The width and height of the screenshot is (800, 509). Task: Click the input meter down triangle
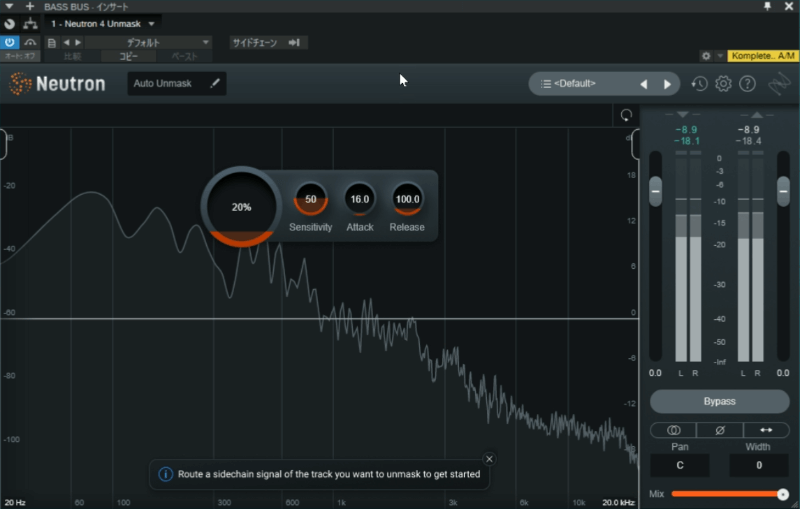click(x=683, y=114)
